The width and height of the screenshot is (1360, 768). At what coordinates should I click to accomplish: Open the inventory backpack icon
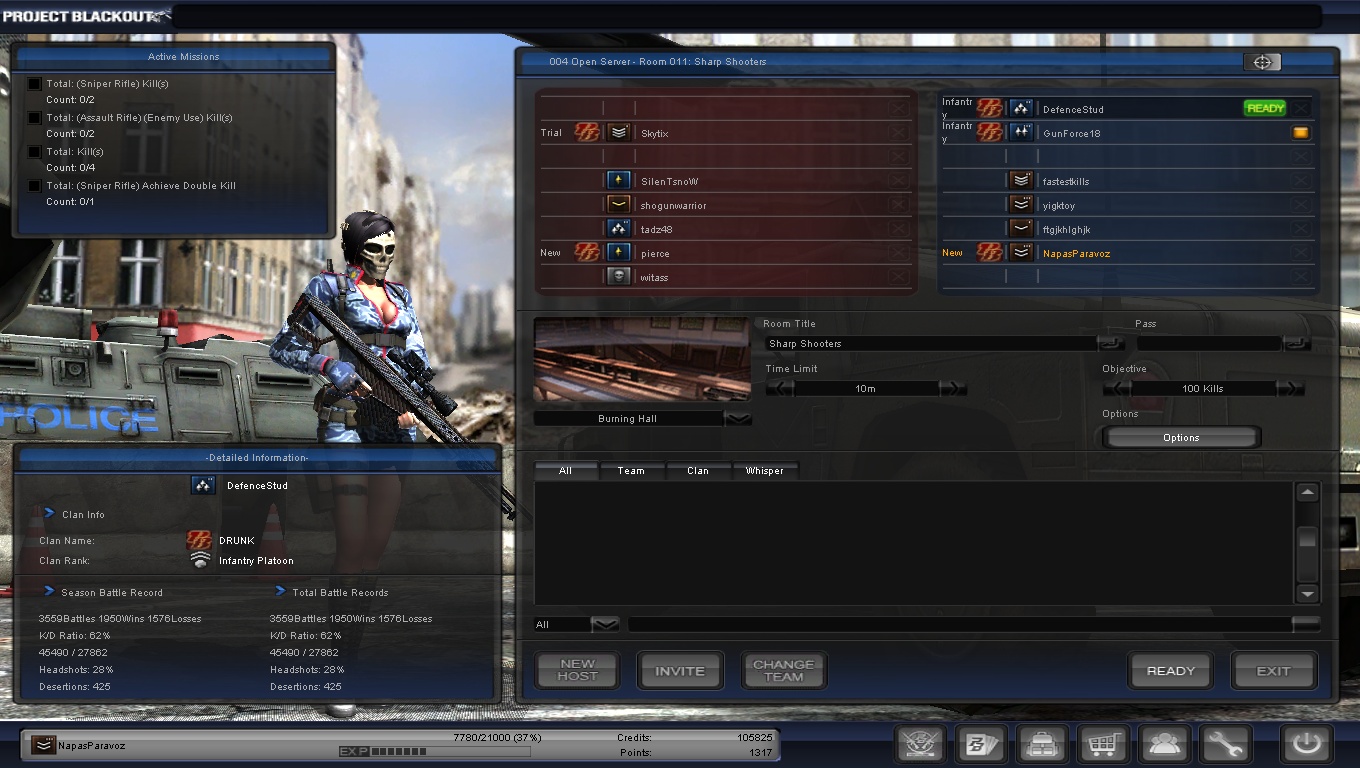click(x=1041, y=744)
